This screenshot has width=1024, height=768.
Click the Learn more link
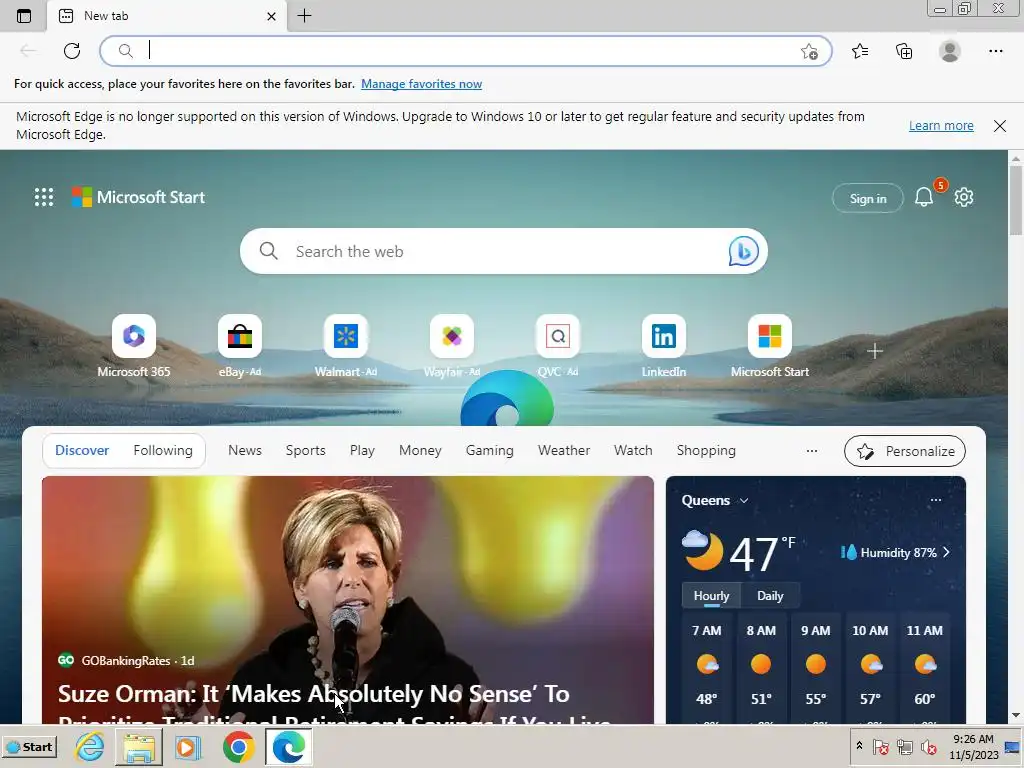tap(941, 125)
